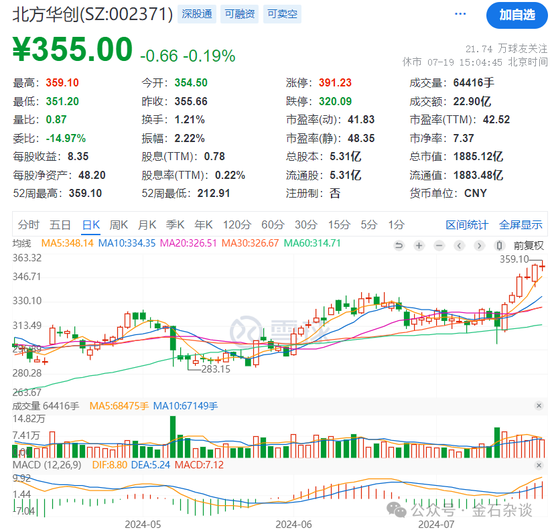This screenshot has height=532, width=550.
Task: Click the 深股通 tag
Action: [x=197, y=14]
